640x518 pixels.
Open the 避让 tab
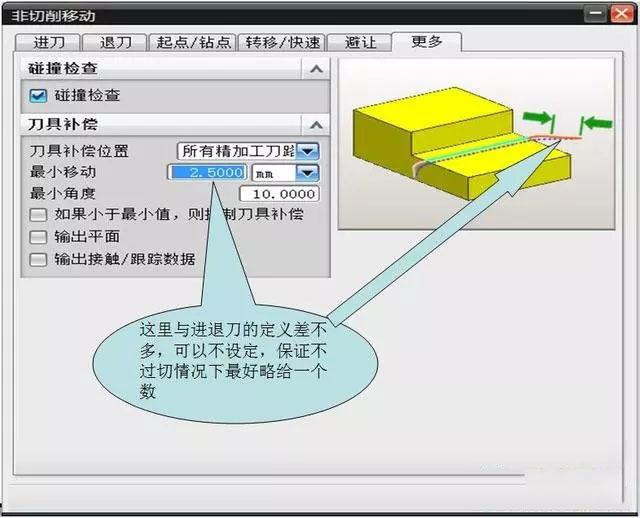pos(361,42)
